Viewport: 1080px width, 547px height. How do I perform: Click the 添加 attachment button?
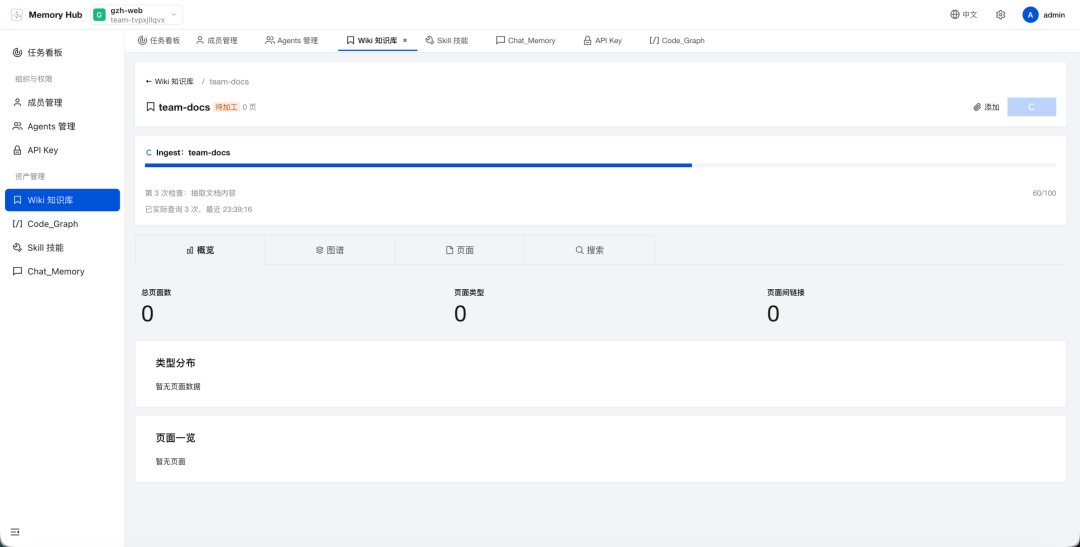coord(986,107)
